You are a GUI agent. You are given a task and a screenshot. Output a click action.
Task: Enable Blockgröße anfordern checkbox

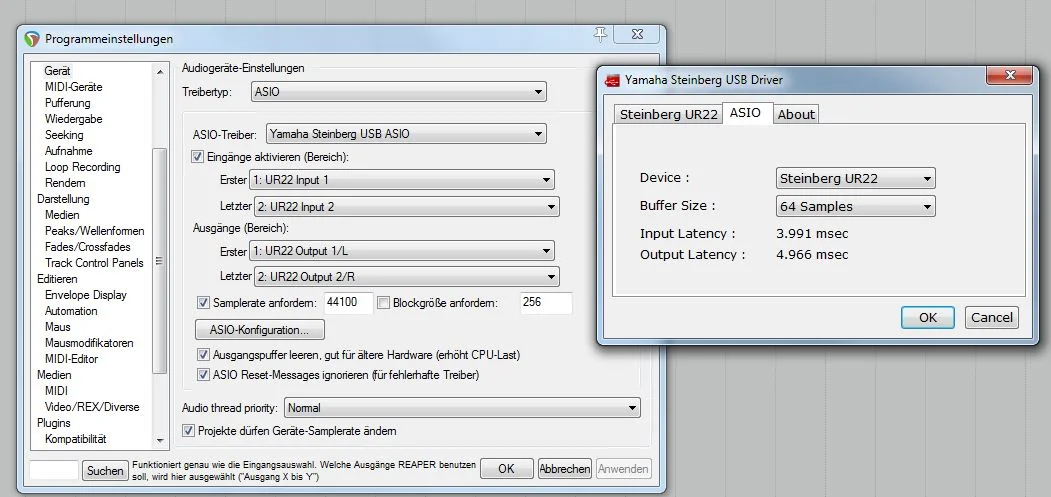pyautogui.click(x=383, y=302)
